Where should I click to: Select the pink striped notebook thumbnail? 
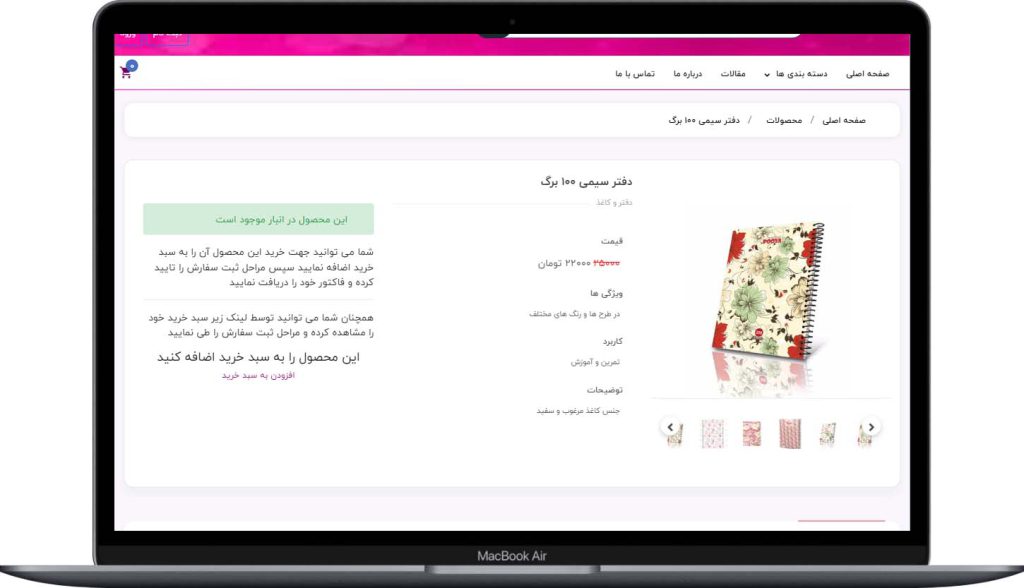[x=790, y=433]
